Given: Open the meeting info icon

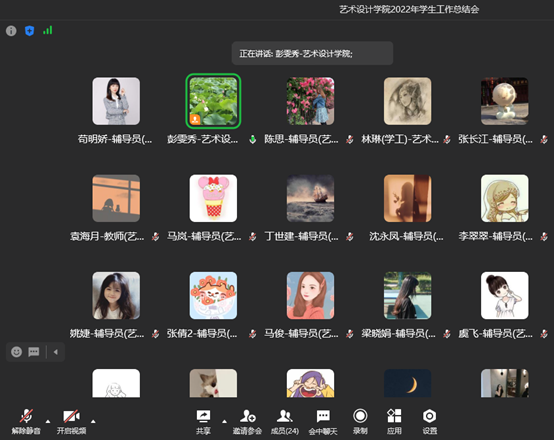Looking at the screenshot, I should 11,31.
